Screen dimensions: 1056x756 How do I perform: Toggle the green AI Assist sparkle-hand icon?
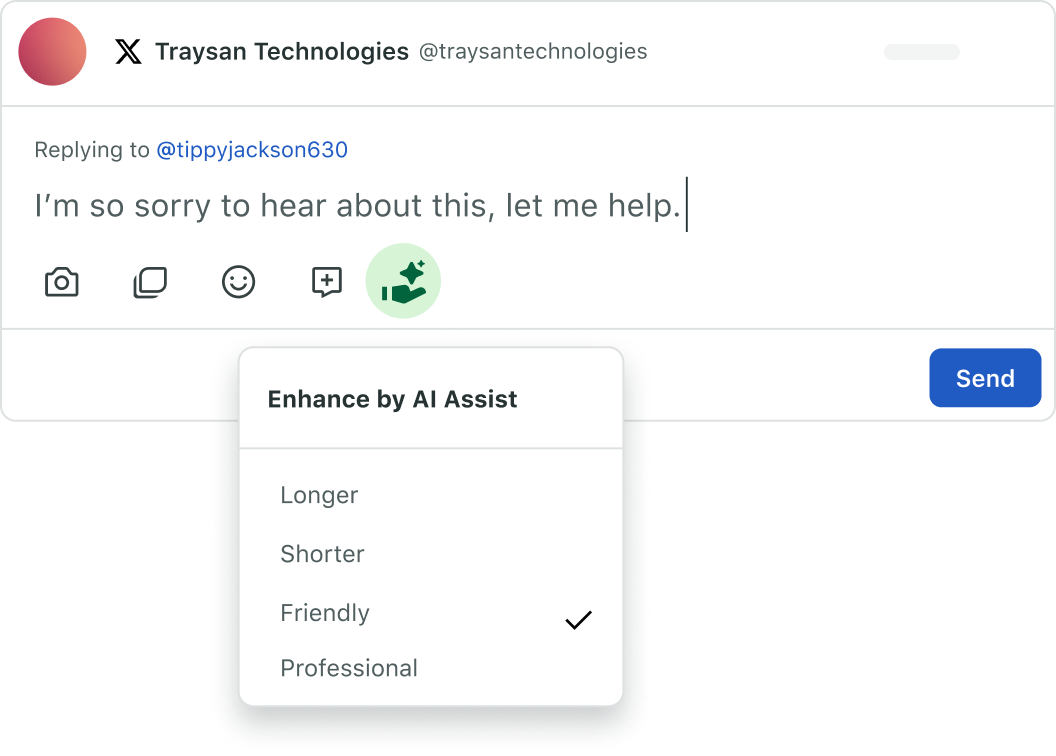[403, 281]
